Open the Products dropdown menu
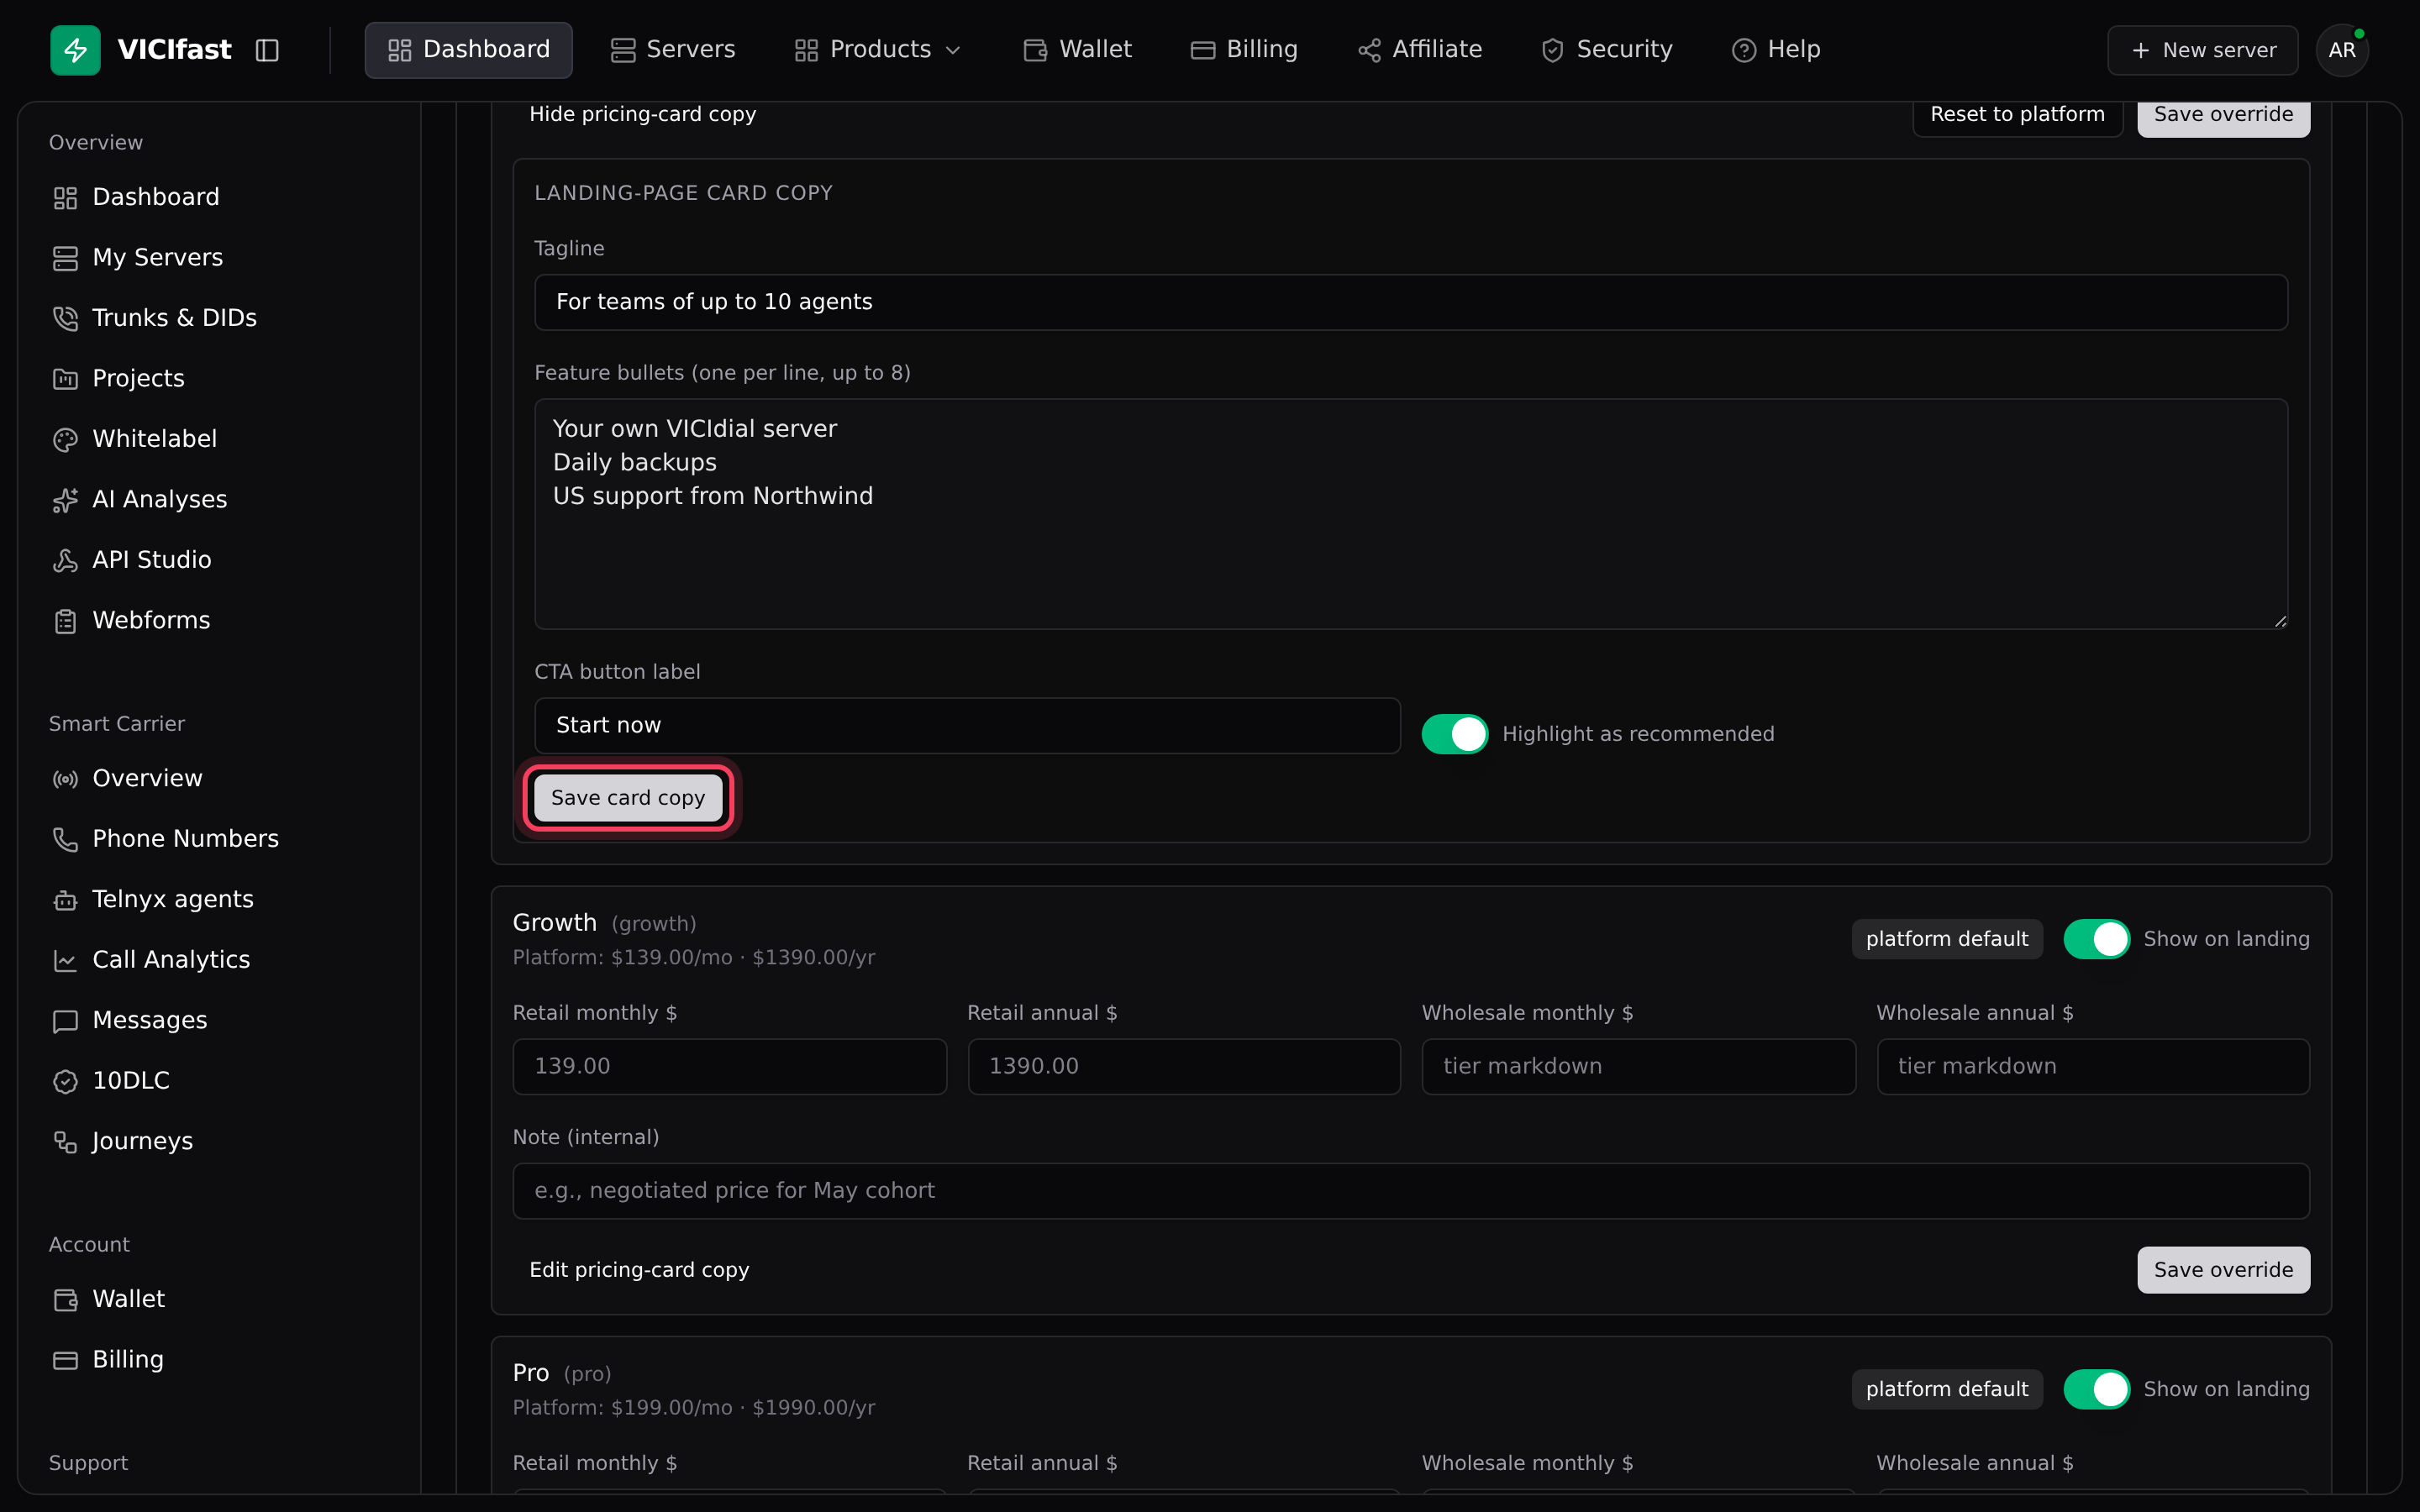Image resolution: width=2420 pixels, height=1512 pixels. [x=877, y=50]
